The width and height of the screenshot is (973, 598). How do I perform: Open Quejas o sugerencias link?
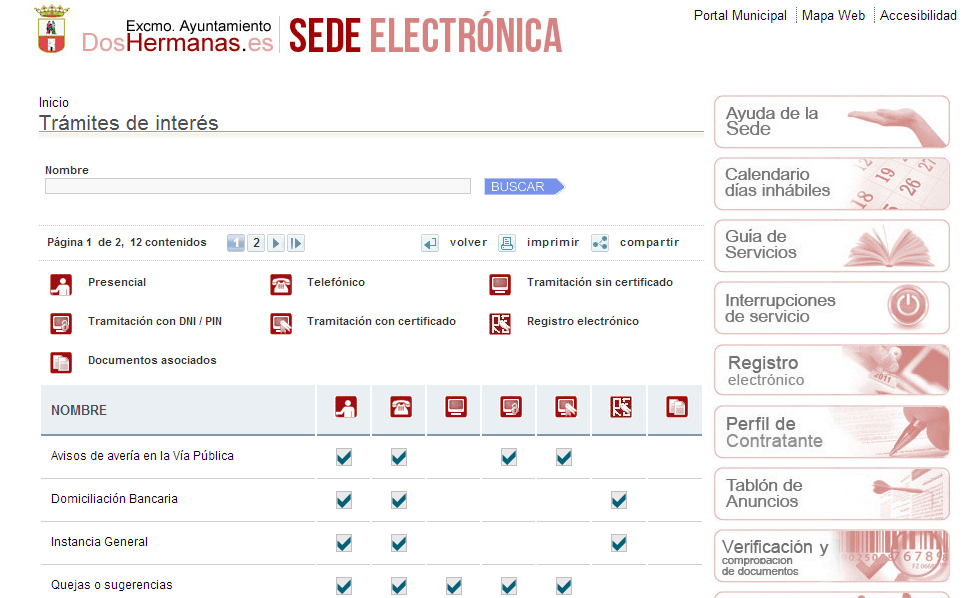tap(112, 585)
